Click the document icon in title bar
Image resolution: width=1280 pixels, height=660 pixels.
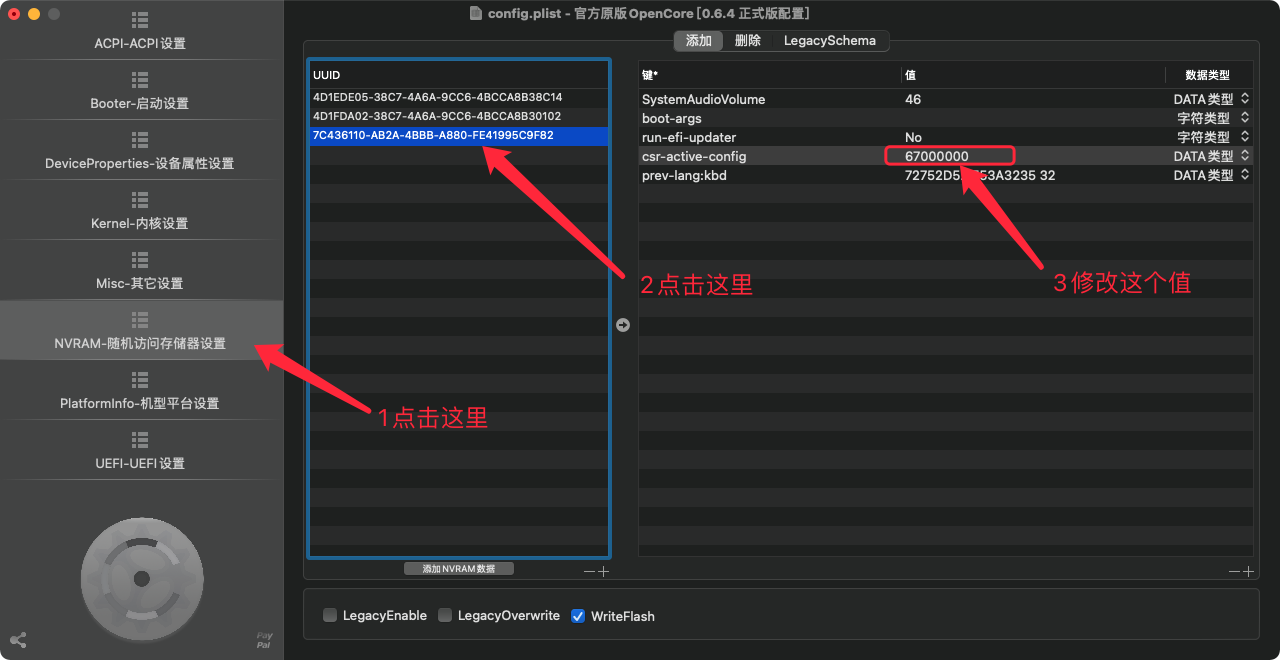(476, 13)
